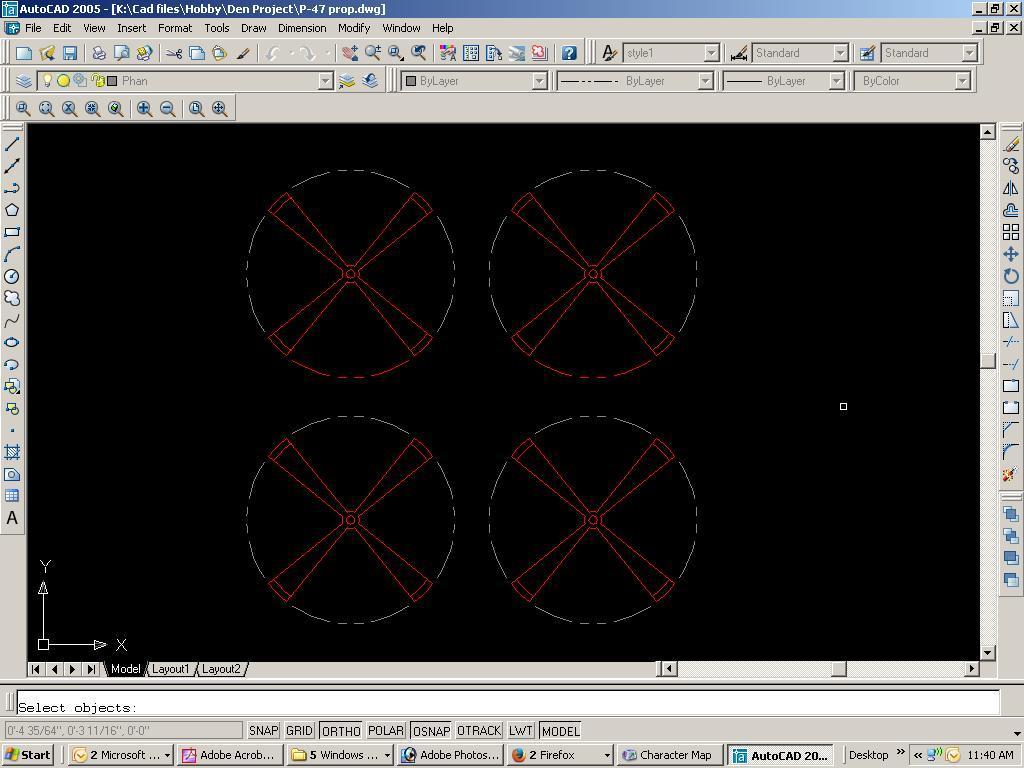
Task: Expand the Phan layer dropdown
Action: 325,81
